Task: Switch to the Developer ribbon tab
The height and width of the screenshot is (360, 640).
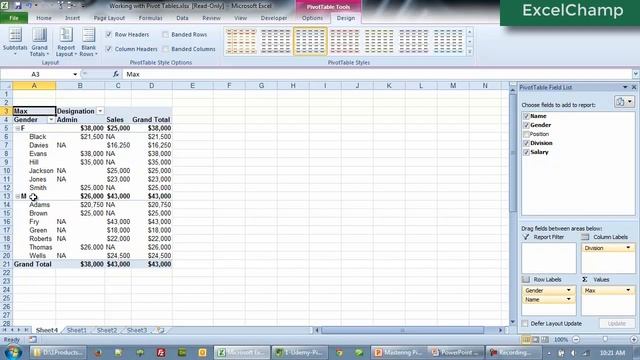Action: 274,18
